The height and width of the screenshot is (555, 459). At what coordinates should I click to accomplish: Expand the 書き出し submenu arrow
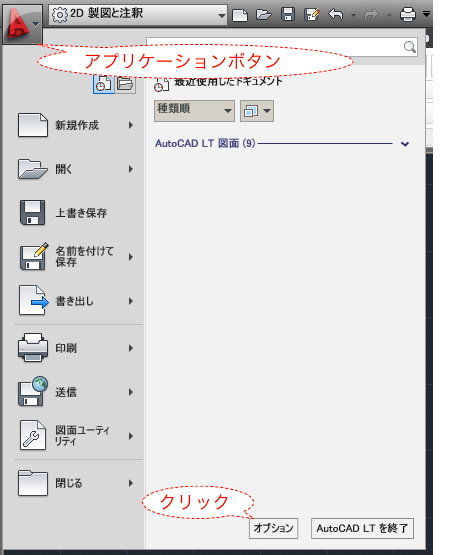coord(131,301)
